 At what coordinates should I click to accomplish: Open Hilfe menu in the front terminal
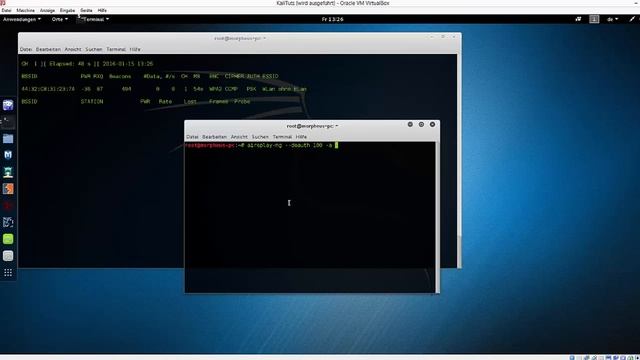point(301,137)
